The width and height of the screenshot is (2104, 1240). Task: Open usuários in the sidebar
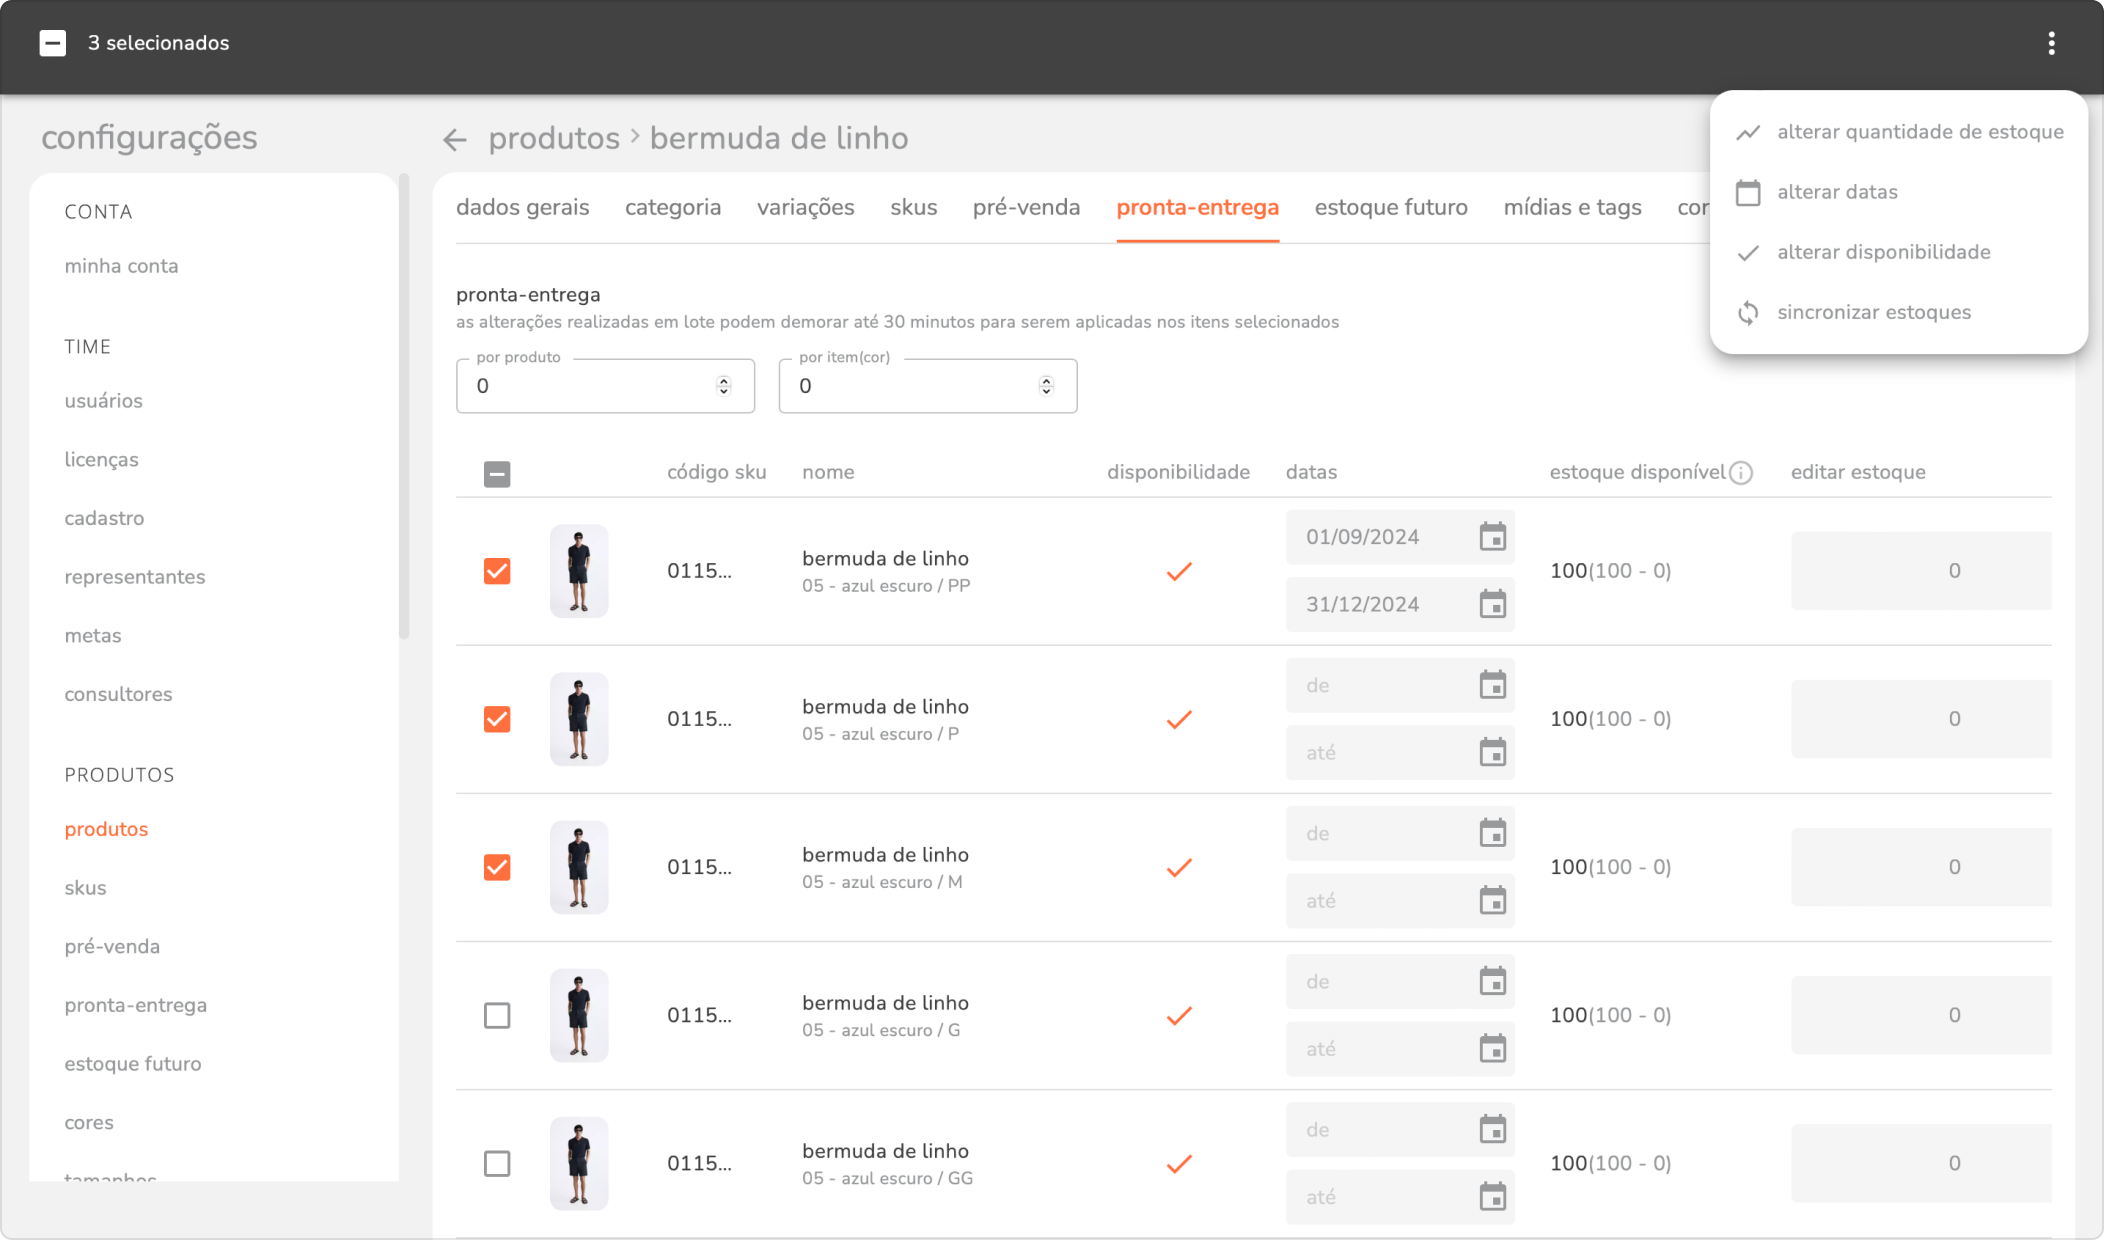click(x=103, y=401)
